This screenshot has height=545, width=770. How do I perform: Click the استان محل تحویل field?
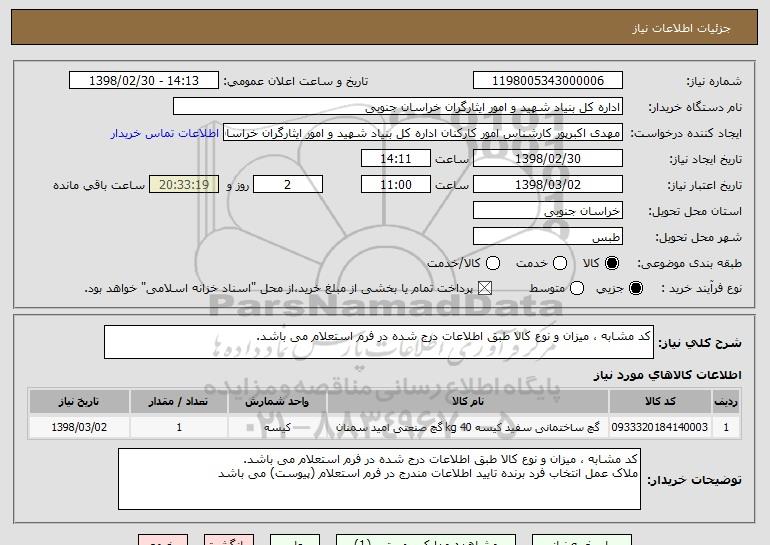[548, 211]
